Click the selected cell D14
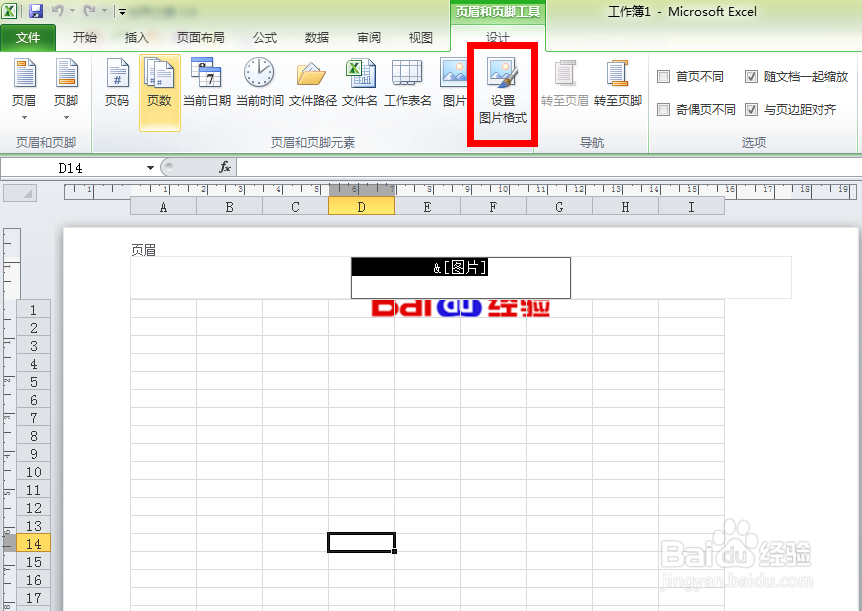This screenshot has height=611, width=862. click(x=361, y=542)
